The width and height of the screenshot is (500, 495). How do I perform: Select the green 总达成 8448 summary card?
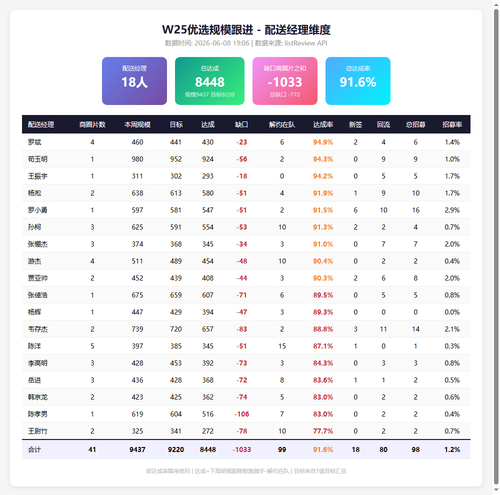pos(210,81)
